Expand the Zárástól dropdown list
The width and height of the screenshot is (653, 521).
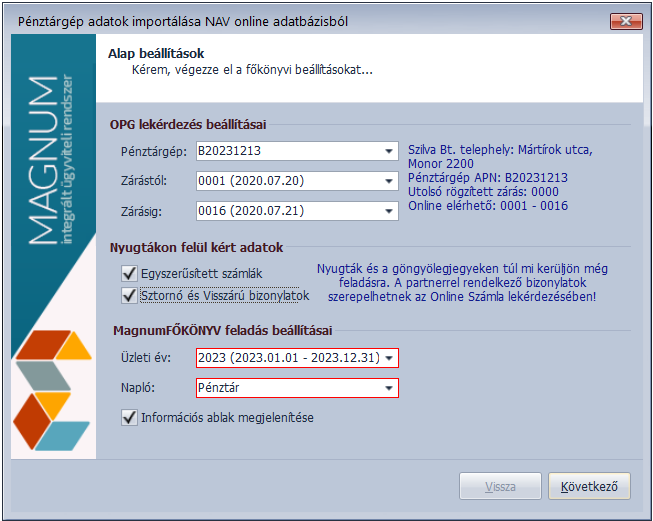click(389, 181)
